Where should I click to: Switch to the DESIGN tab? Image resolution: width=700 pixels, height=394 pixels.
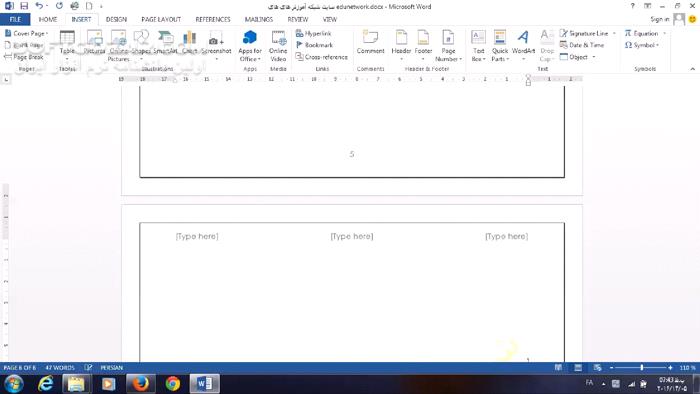[116, 20]
